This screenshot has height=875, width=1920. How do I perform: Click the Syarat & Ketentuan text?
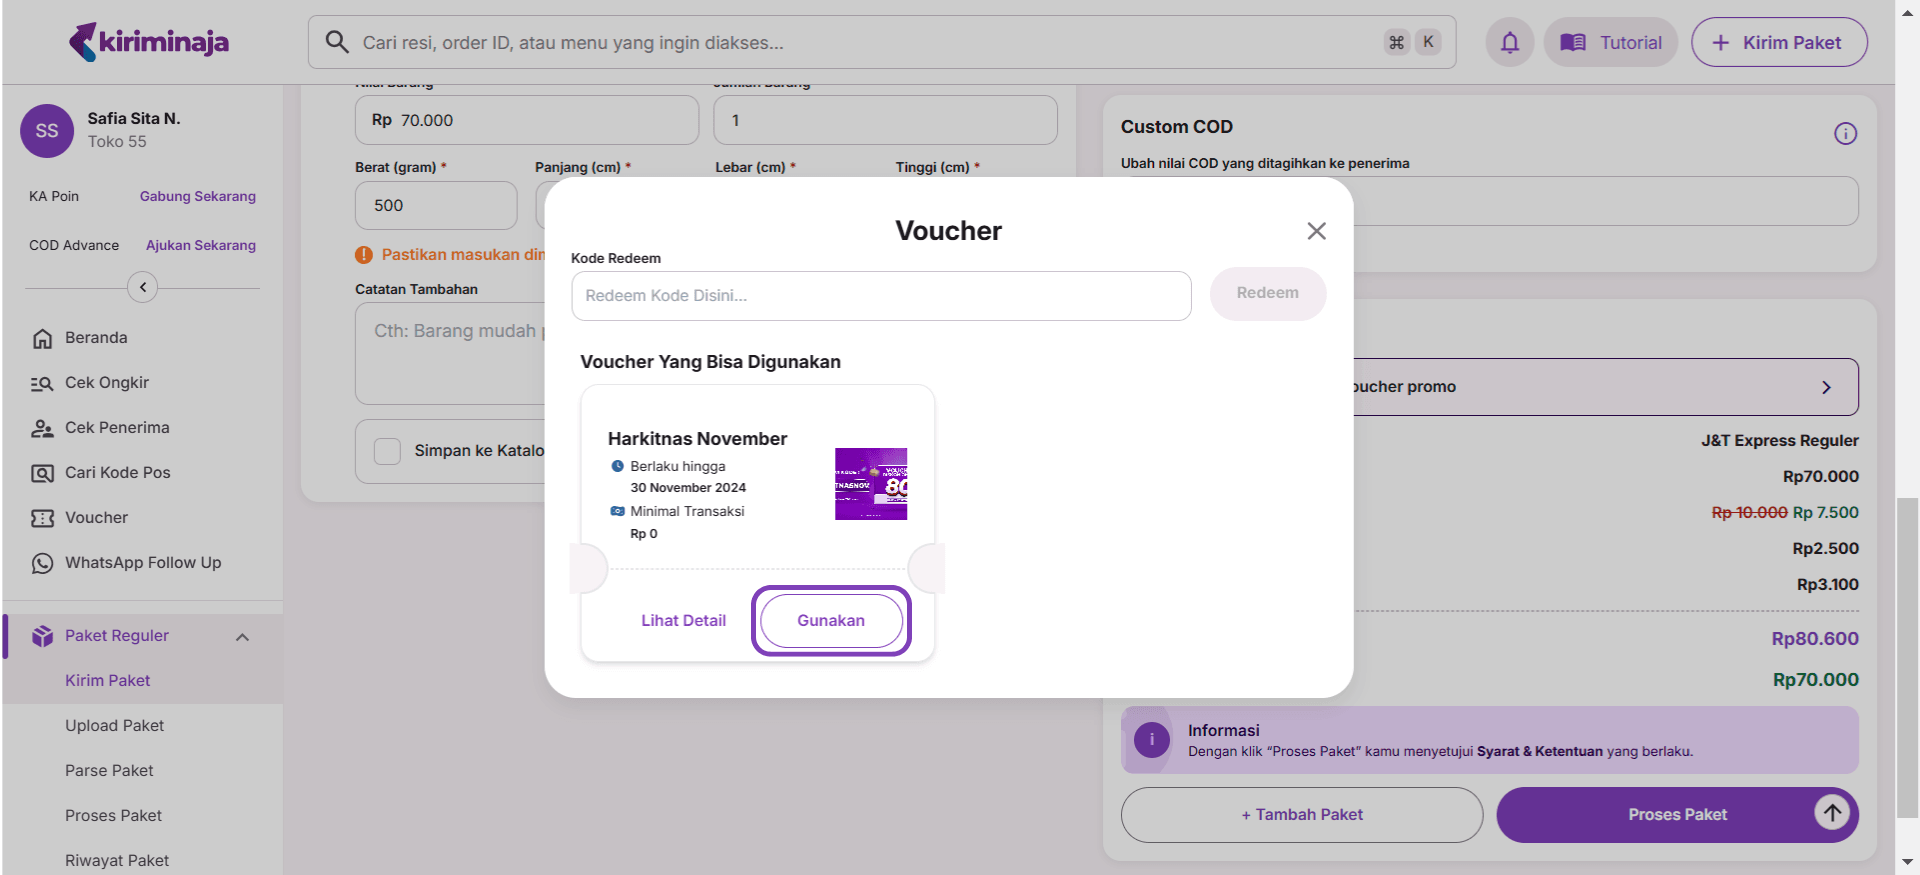click(1540, 752)
